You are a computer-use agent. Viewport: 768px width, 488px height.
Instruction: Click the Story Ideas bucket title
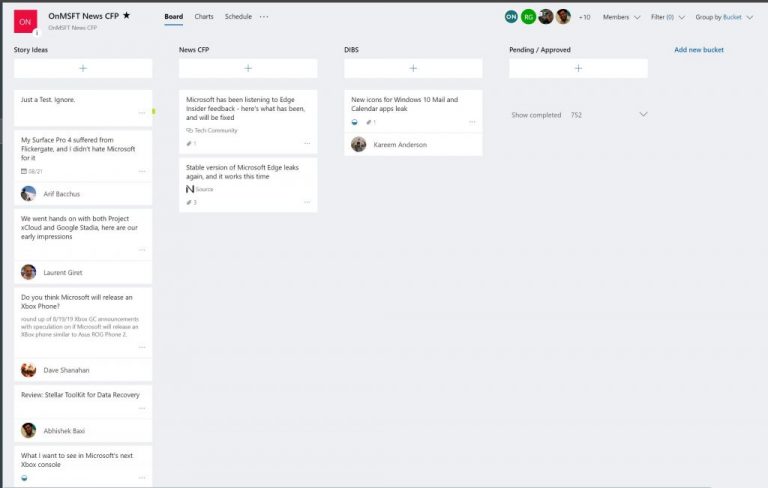[x=31, y=49]
